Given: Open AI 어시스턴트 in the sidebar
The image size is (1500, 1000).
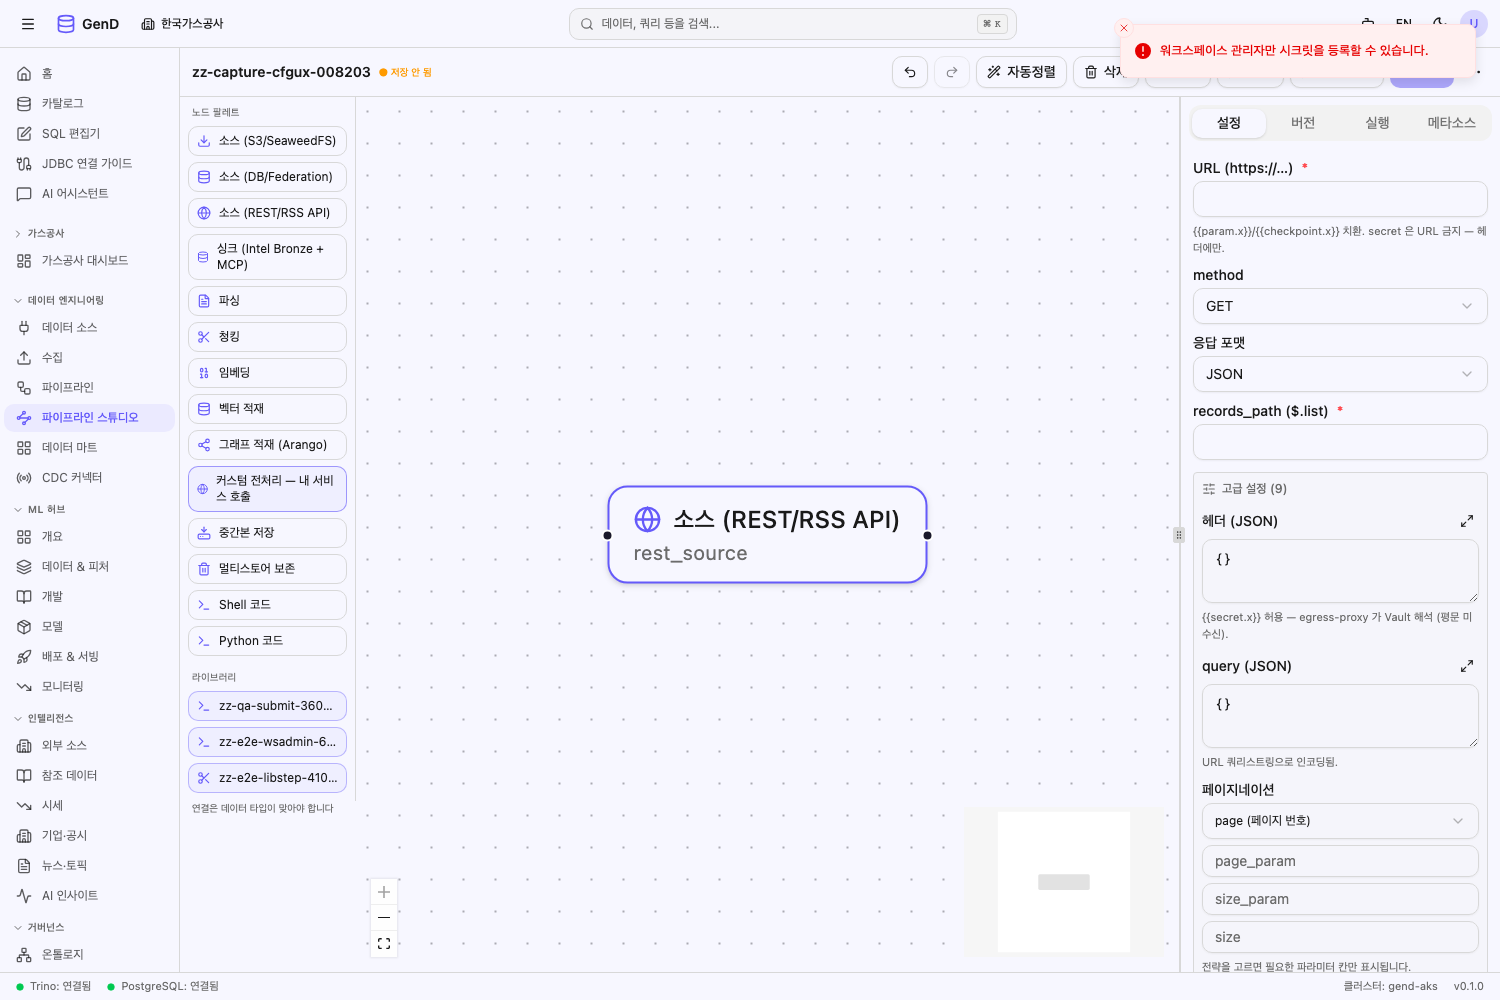Looking at the screenshot, I should click(90, 194).
